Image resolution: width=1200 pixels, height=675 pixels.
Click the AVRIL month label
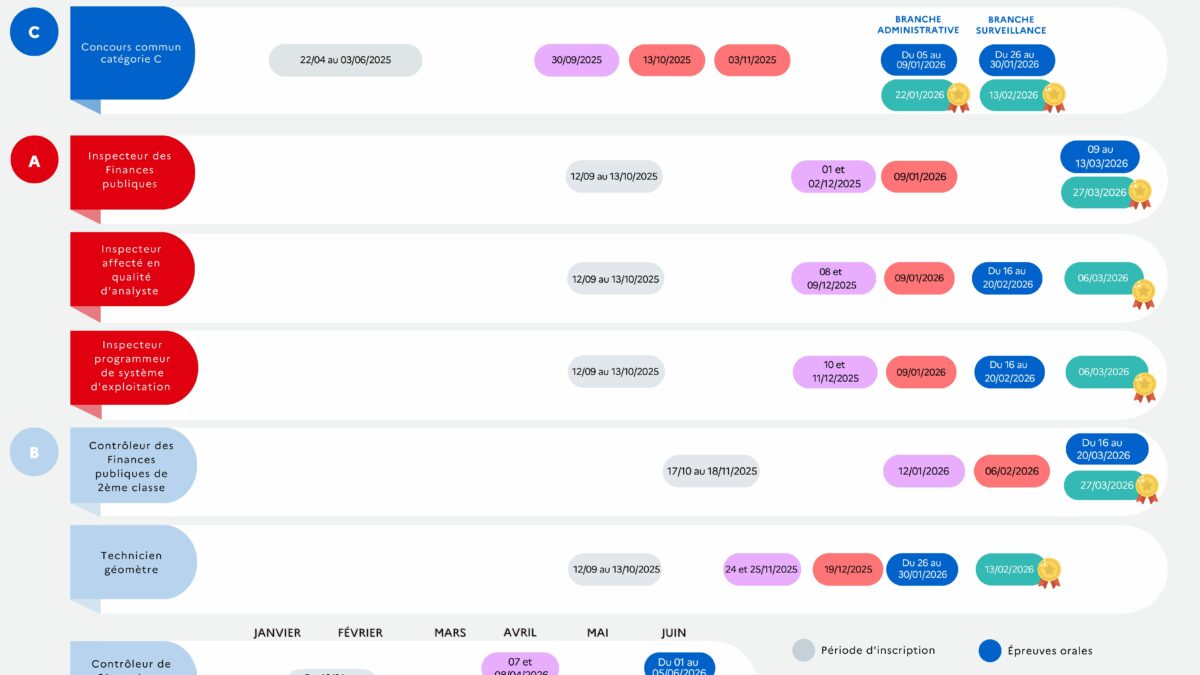tap(520, 633)
